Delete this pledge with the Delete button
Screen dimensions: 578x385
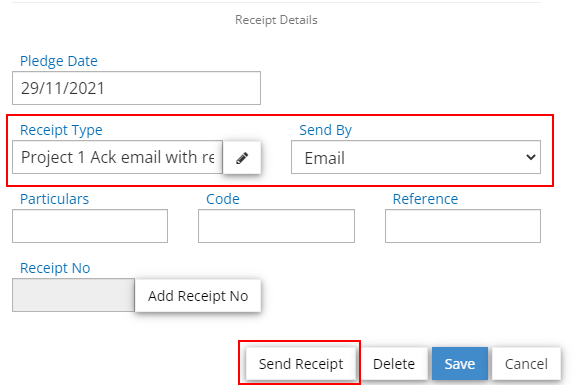pos(394,364)
